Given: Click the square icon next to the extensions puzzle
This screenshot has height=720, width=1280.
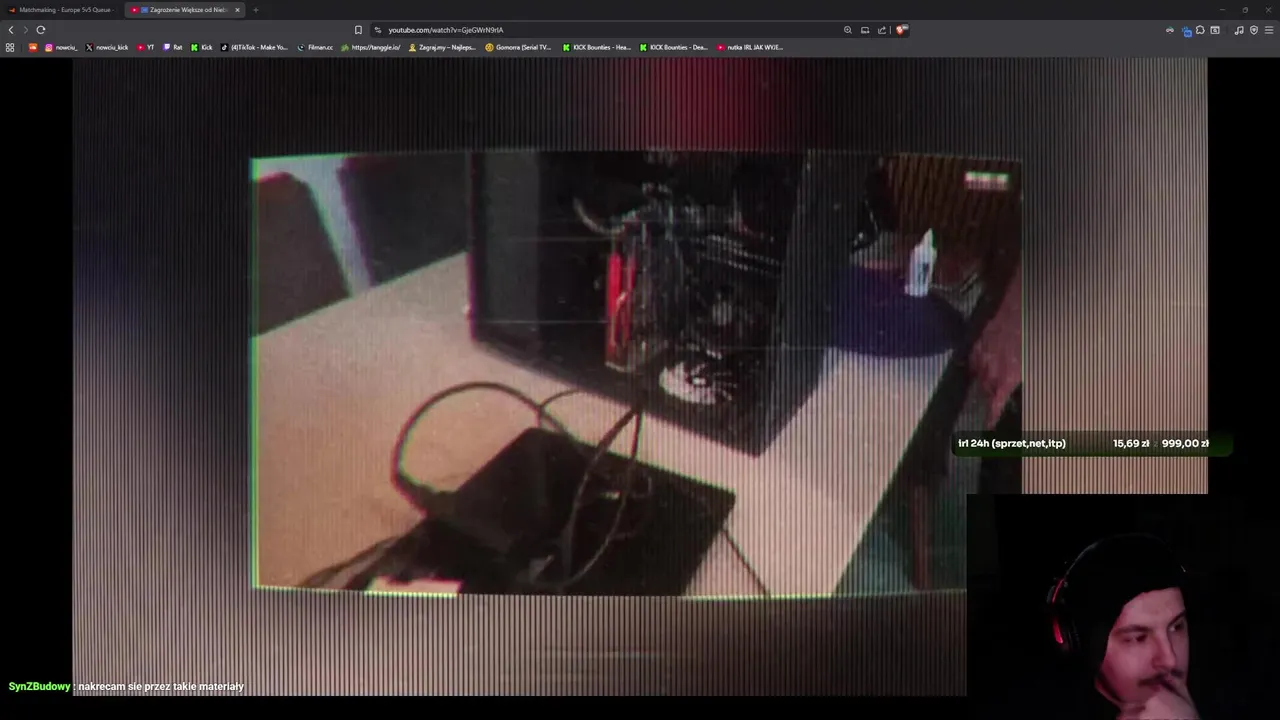Looking at the screenshot, I should (1215, 30).
